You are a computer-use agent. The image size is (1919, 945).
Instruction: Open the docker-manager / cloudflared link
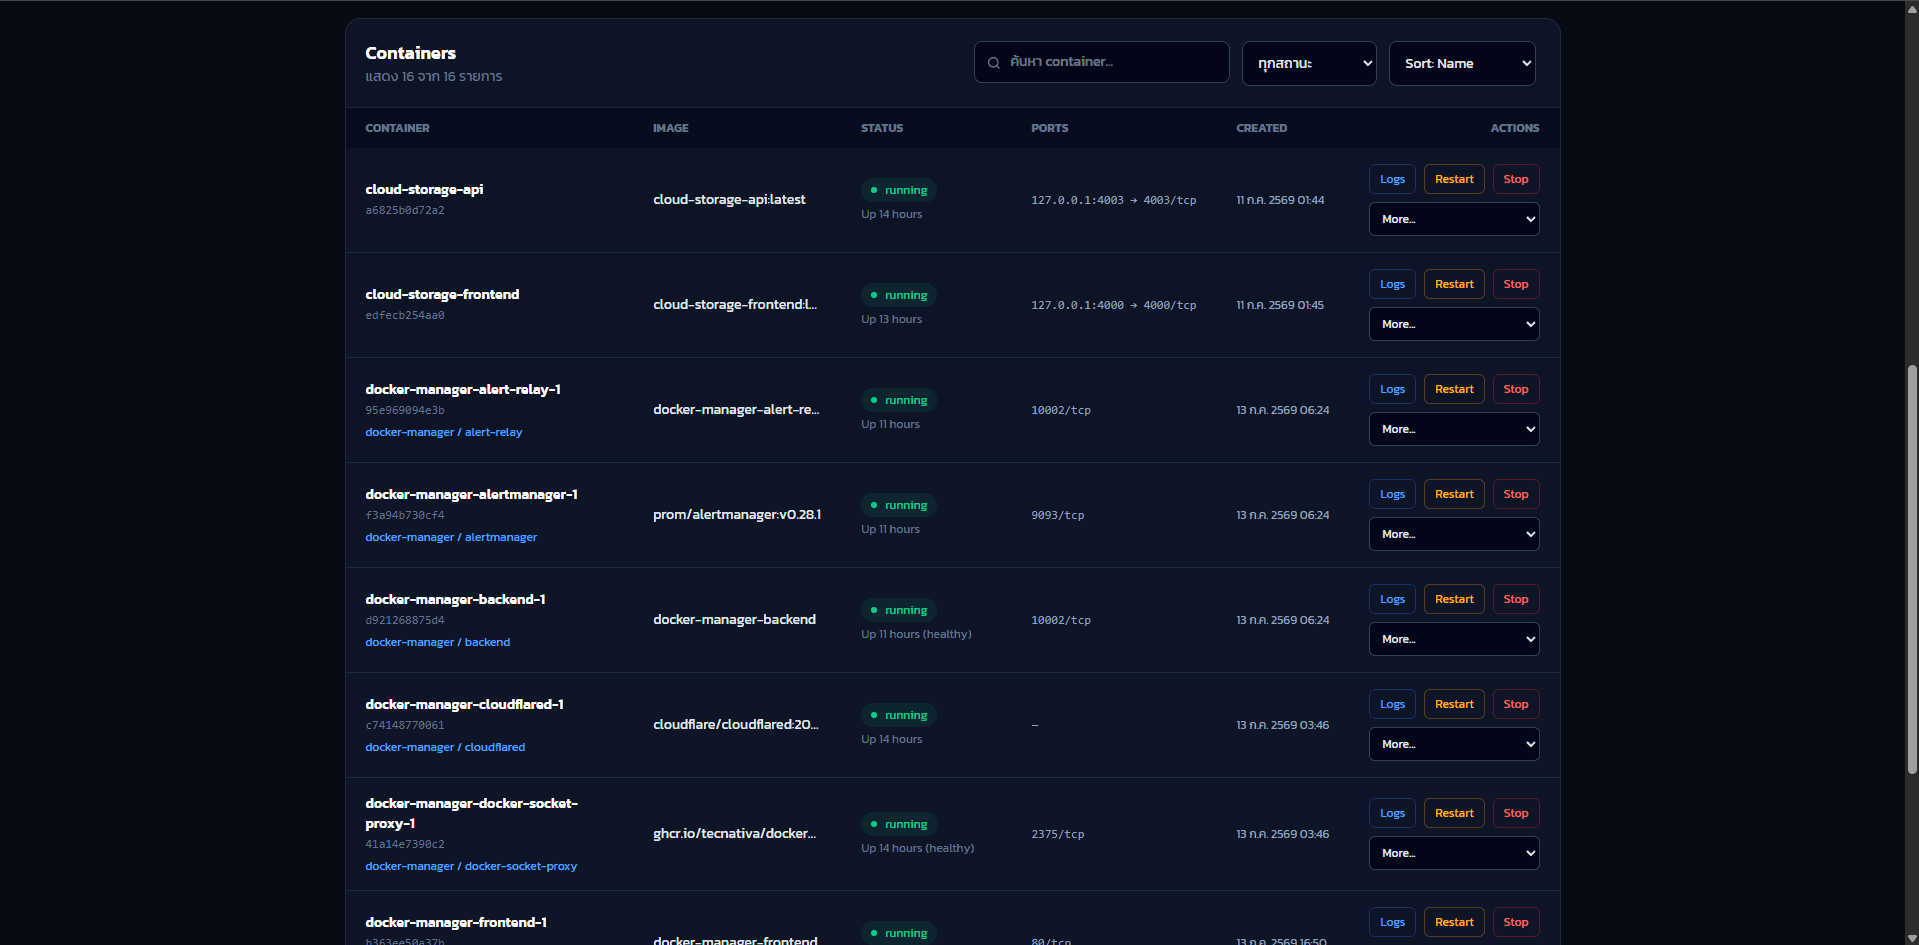point(445,747)
